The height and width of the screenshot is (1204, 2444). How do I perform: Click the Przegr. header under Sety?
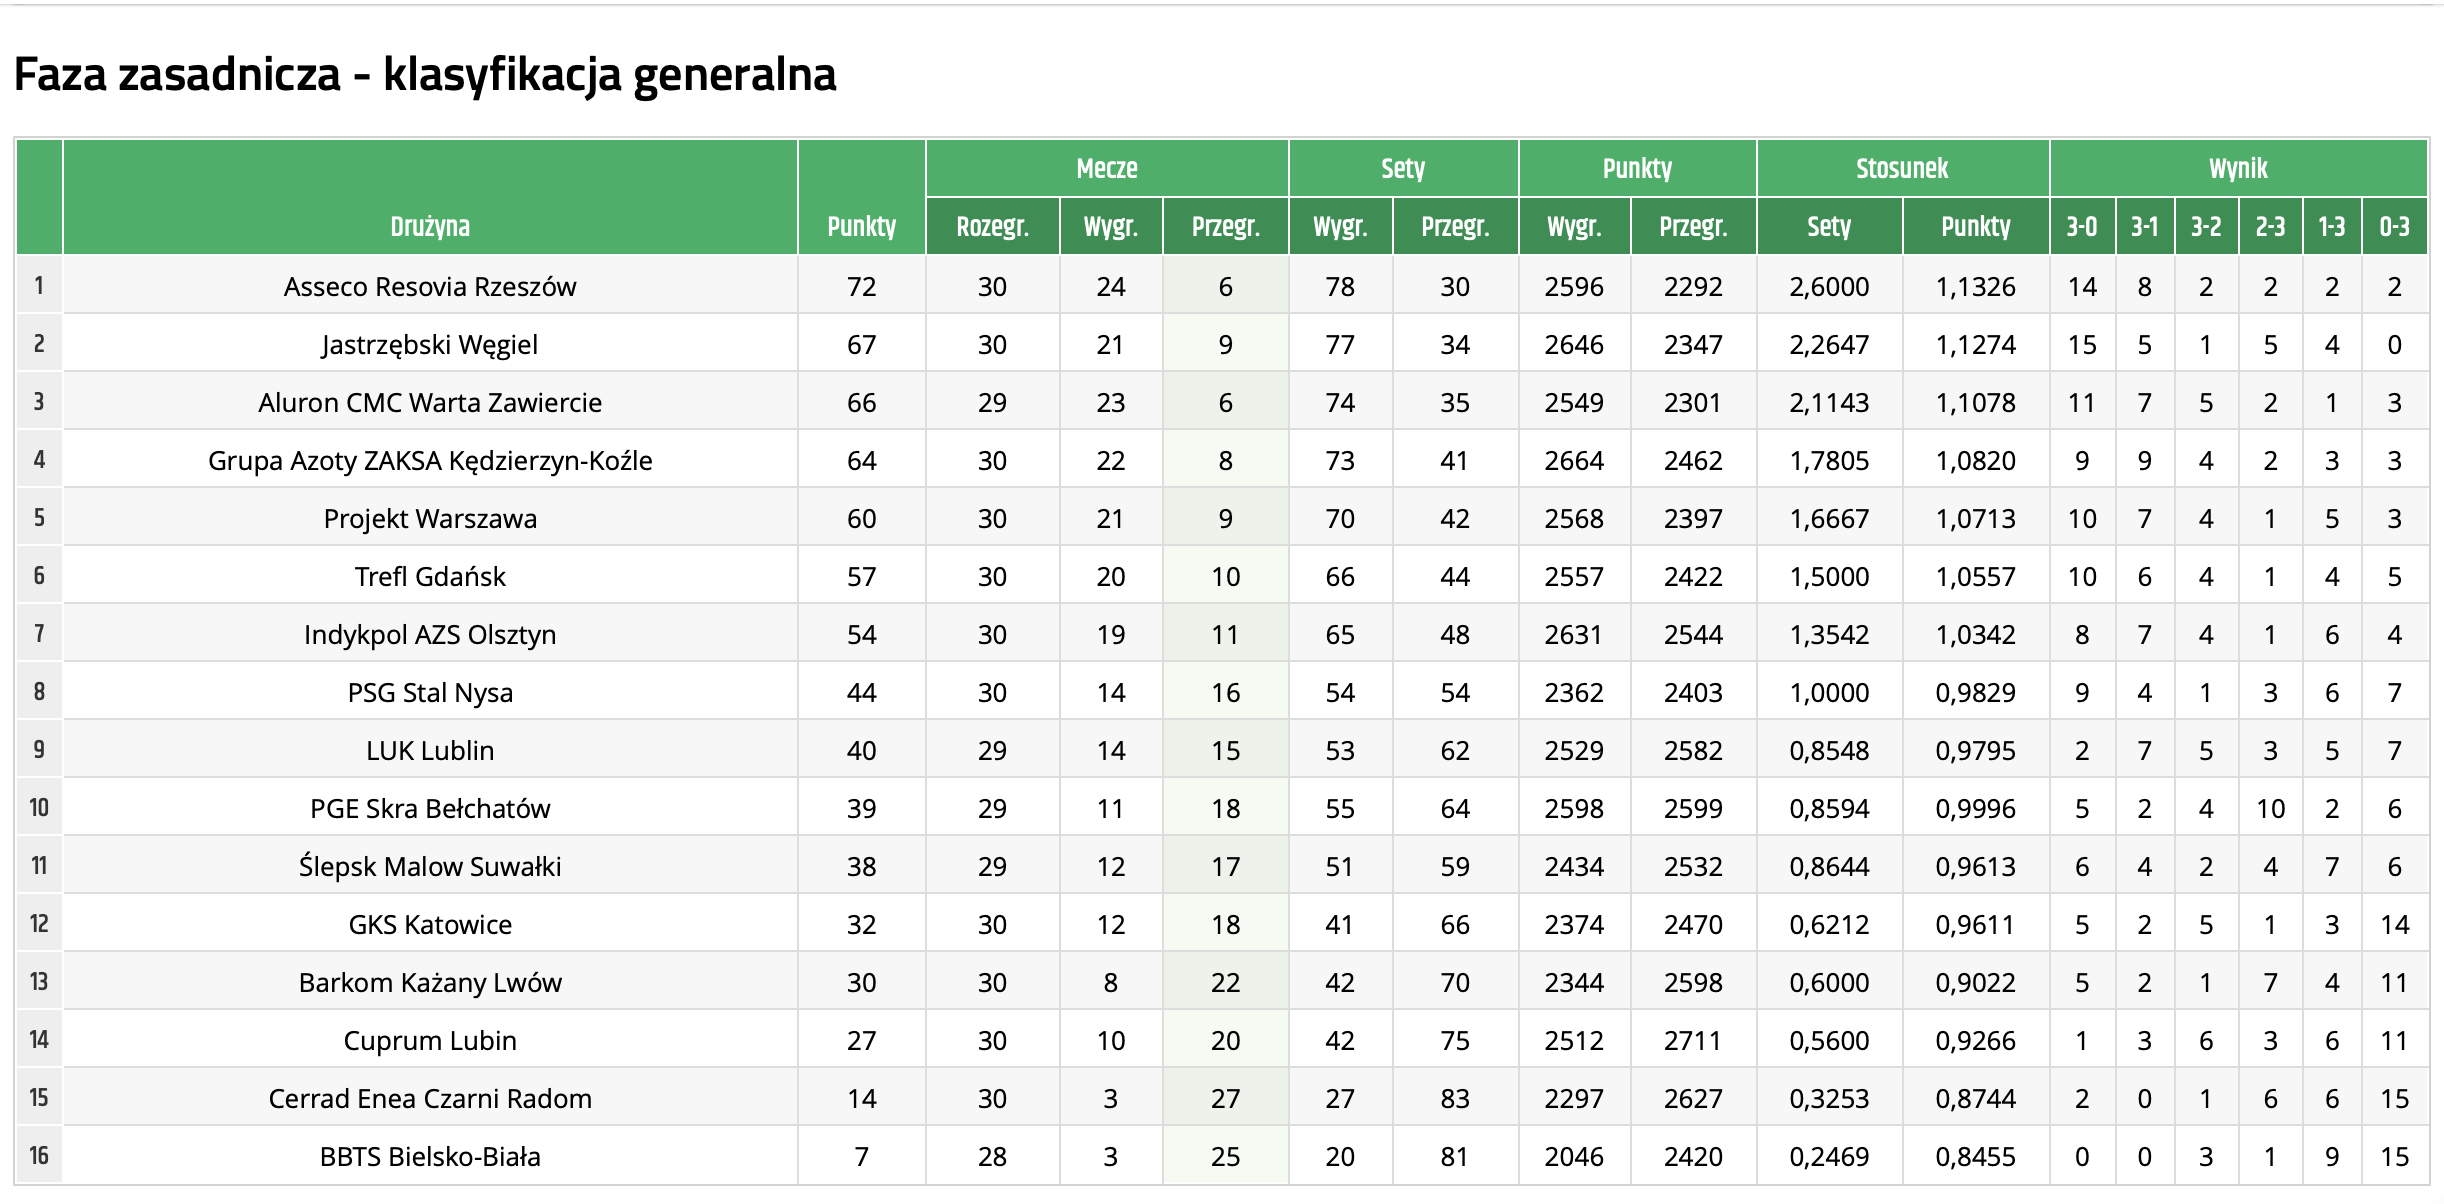[1455, 227]
